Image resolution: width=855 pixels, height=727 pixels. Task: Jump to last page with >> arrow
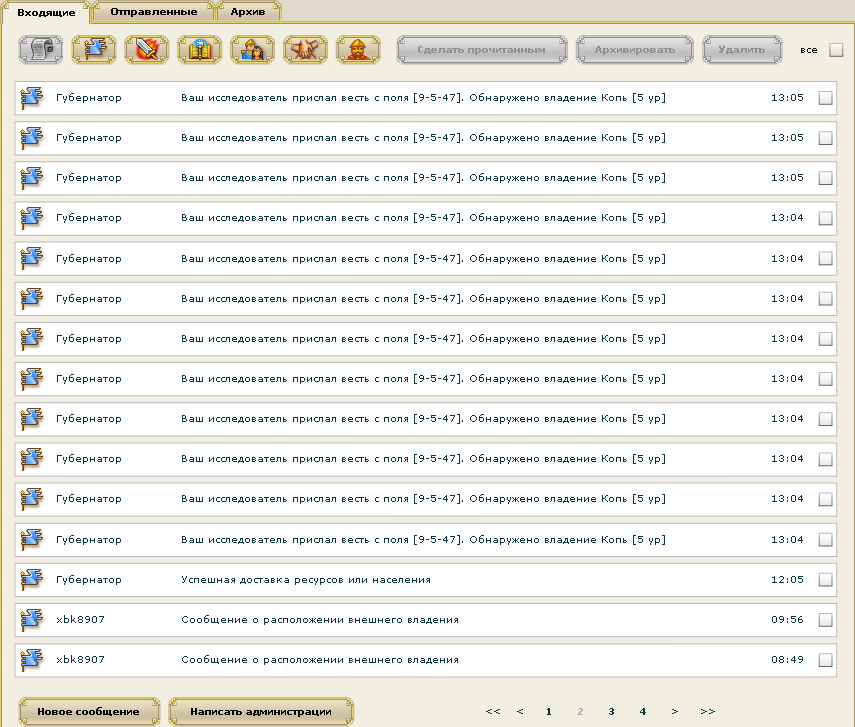(x=707, y=711)
